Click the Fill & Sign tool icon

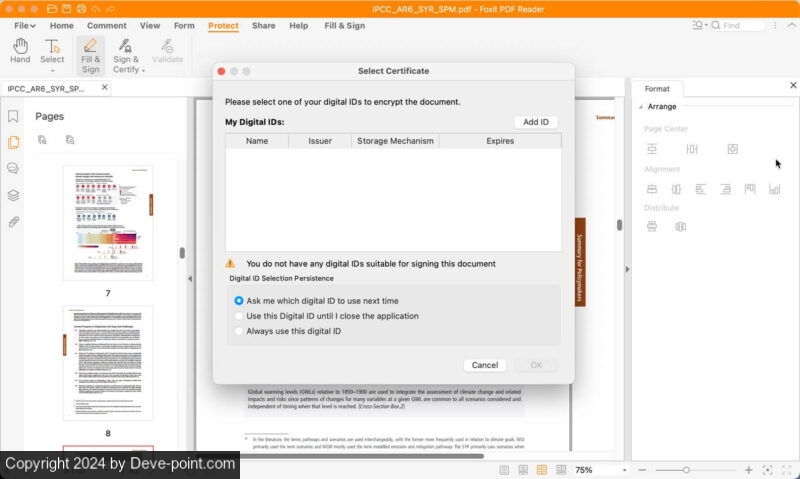coord(90,51)
